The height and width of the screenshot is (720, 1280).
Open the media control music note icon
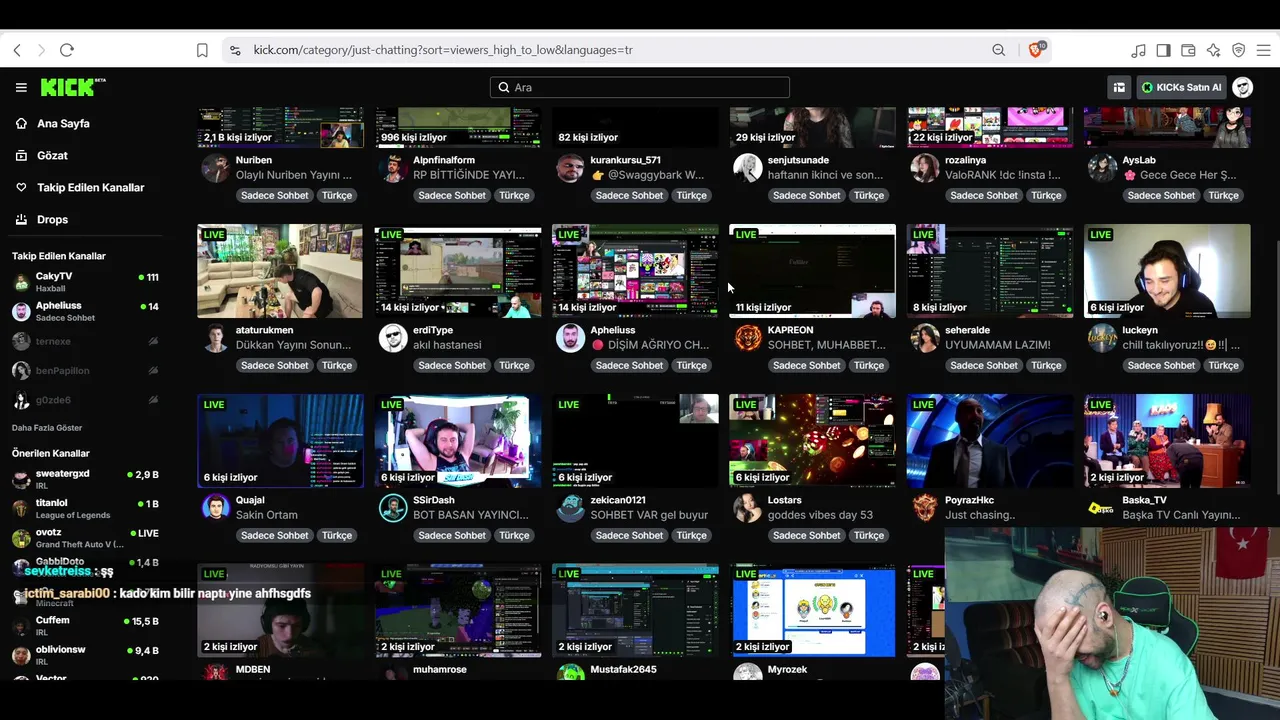(1138, 50)
